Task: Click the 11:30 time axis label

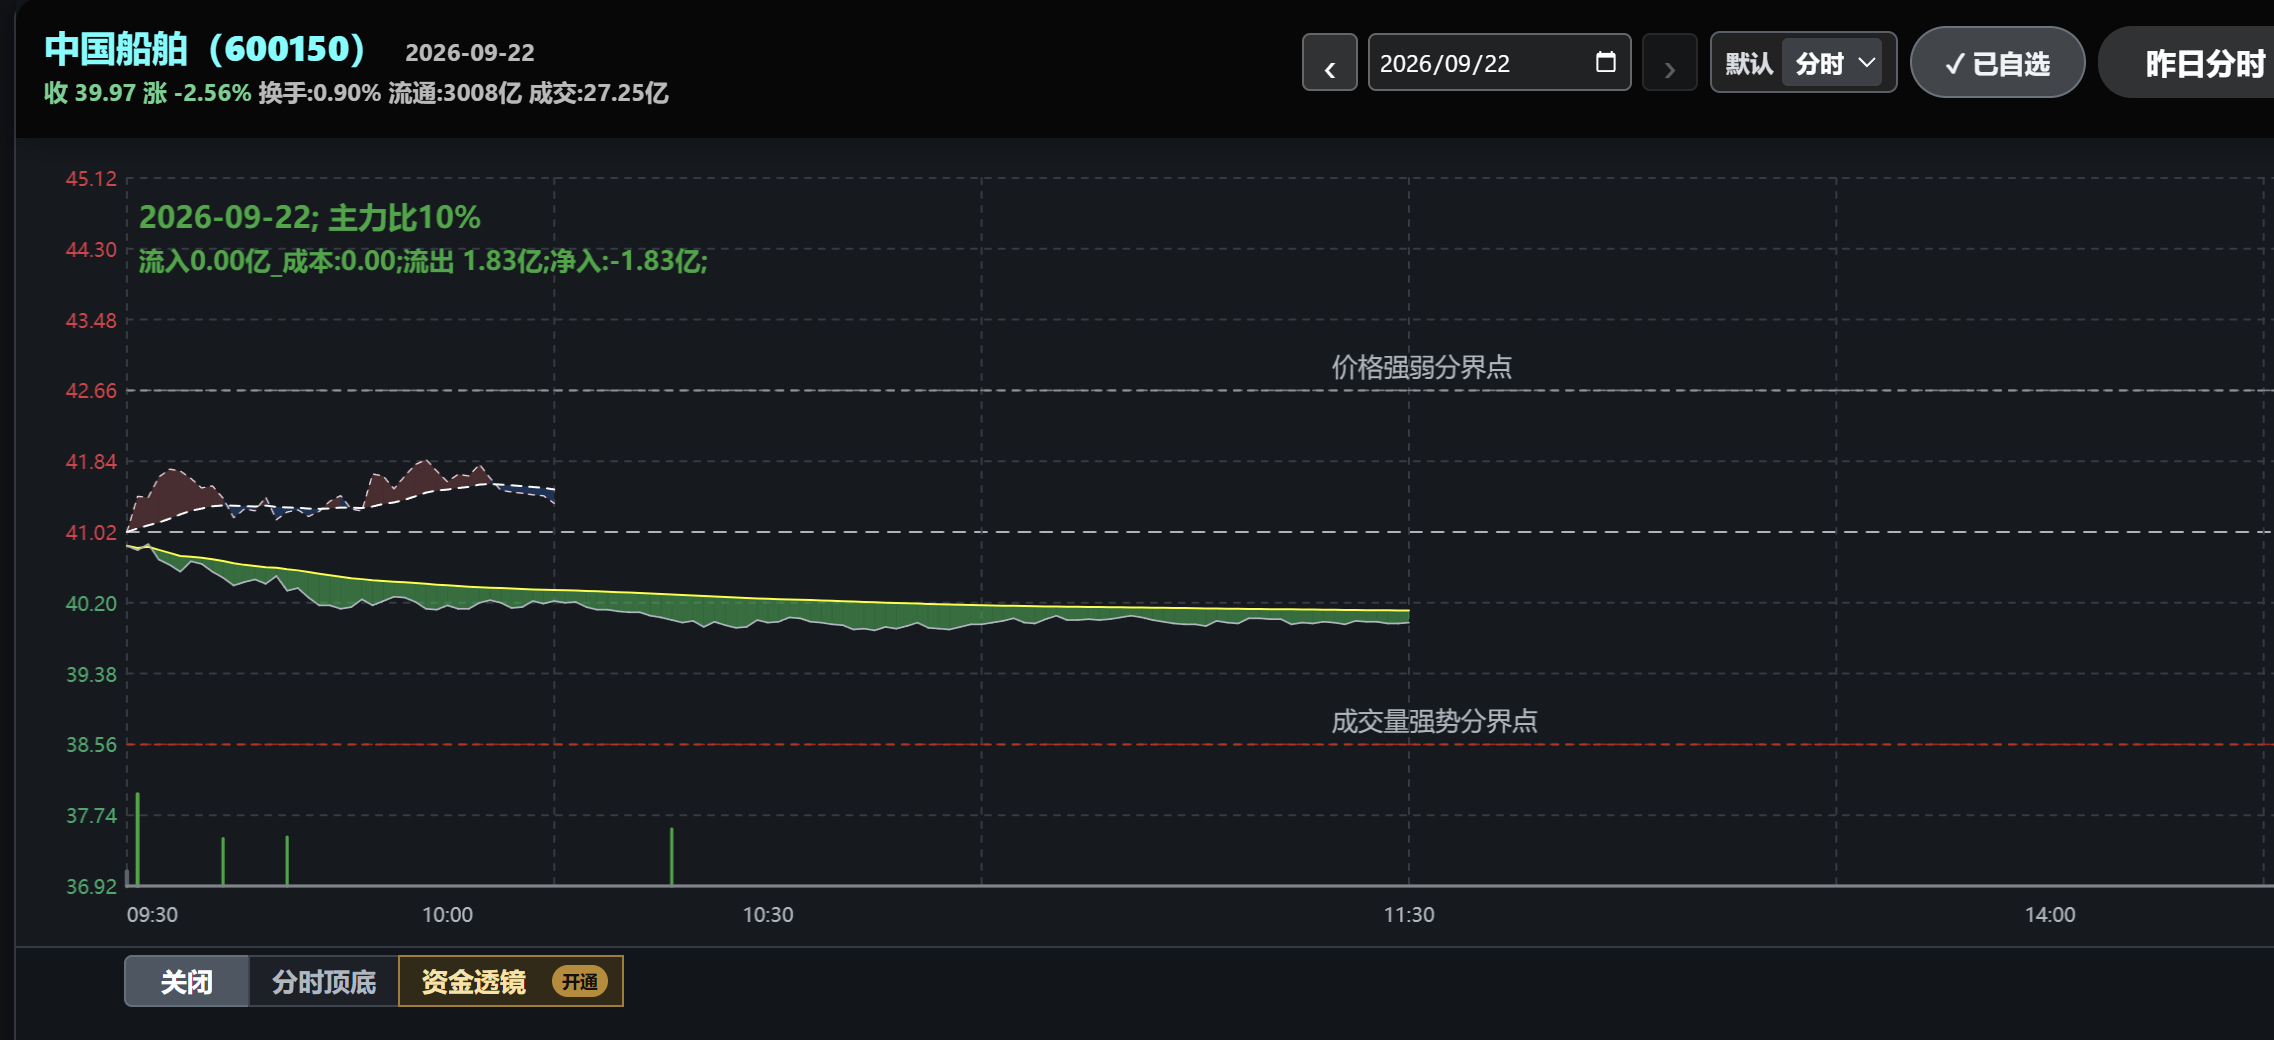Action: click(1409, 914)
